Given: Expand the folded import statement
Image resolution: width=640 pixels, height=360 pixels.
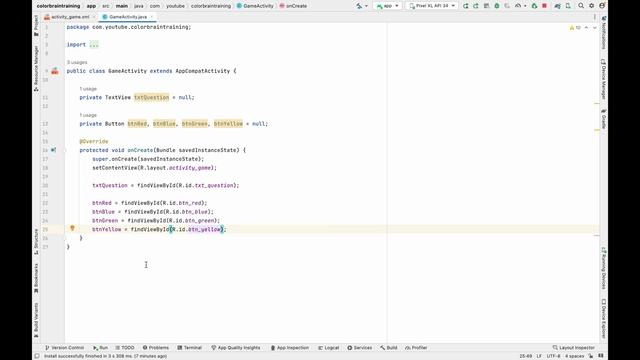Looking at the screenshot, I should click(94, 44).
